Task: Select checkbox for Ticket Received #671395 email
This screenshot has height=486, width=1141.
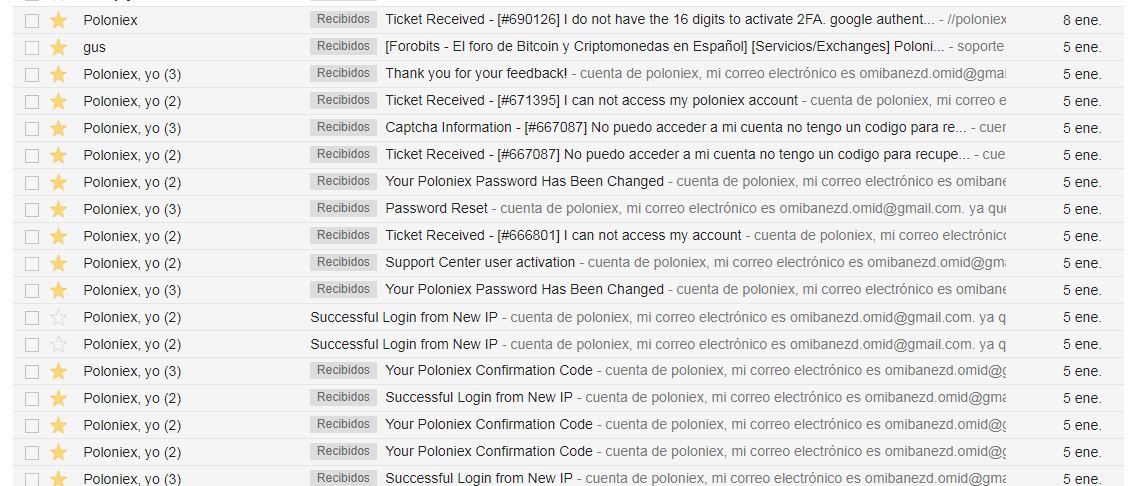Action: tap(32, 101)
